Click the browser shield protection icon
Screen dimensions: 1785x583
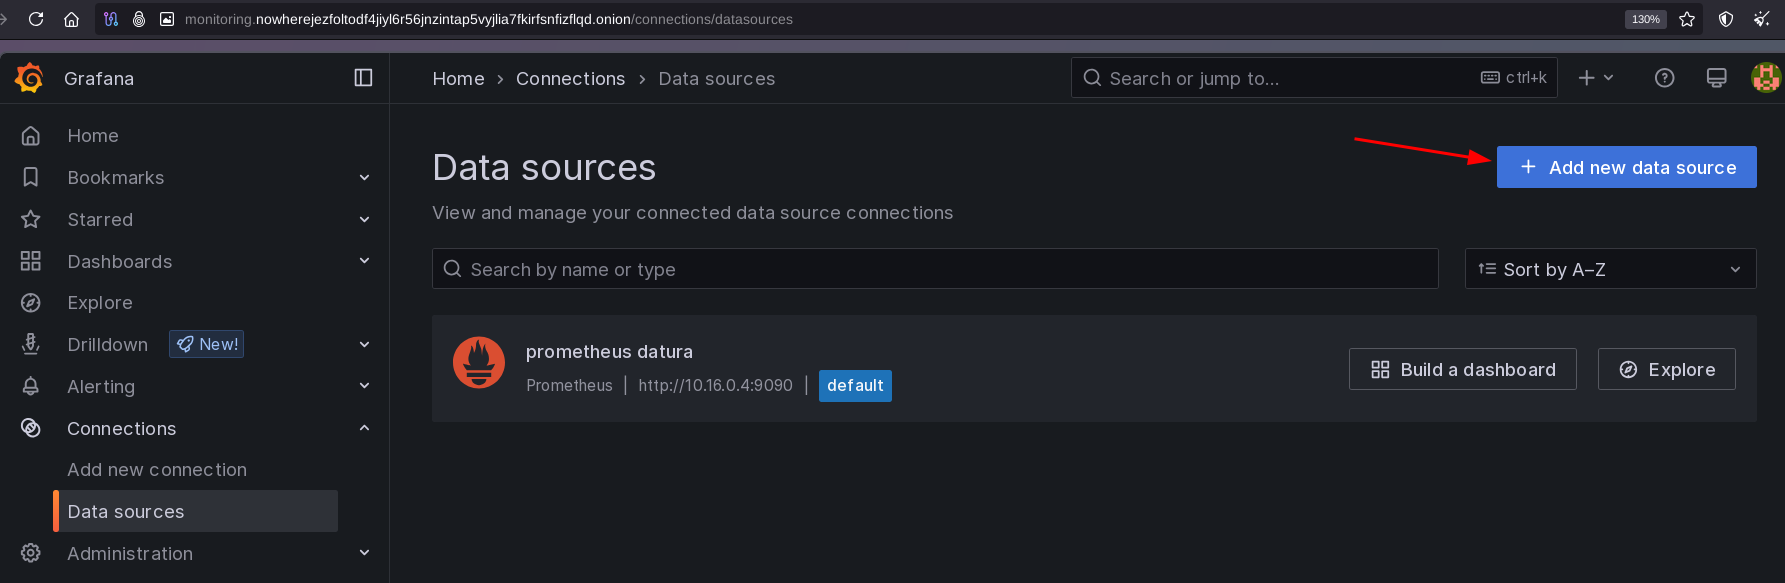tap(1725, 19)
